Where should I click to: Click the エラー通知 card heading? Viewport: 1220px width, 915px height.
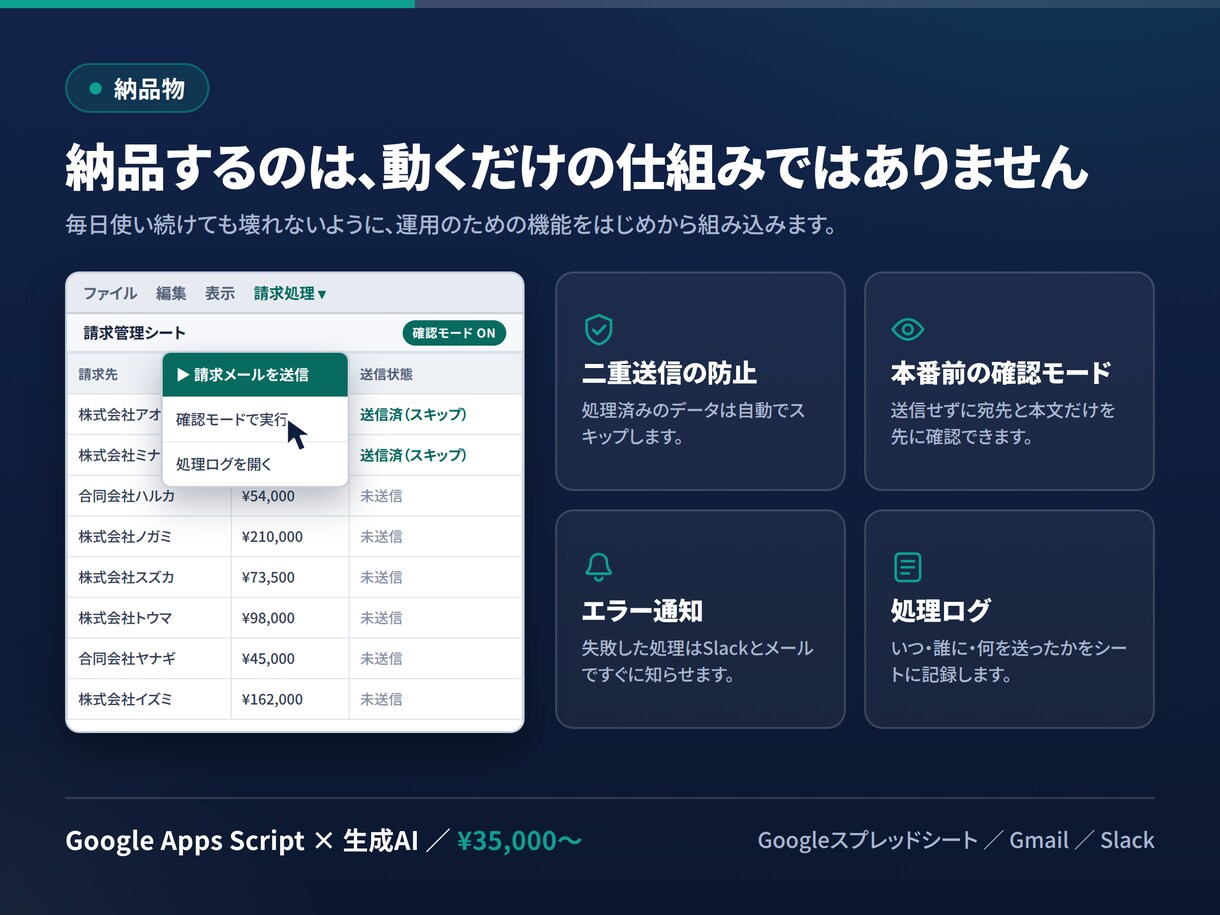pos(642,611)
